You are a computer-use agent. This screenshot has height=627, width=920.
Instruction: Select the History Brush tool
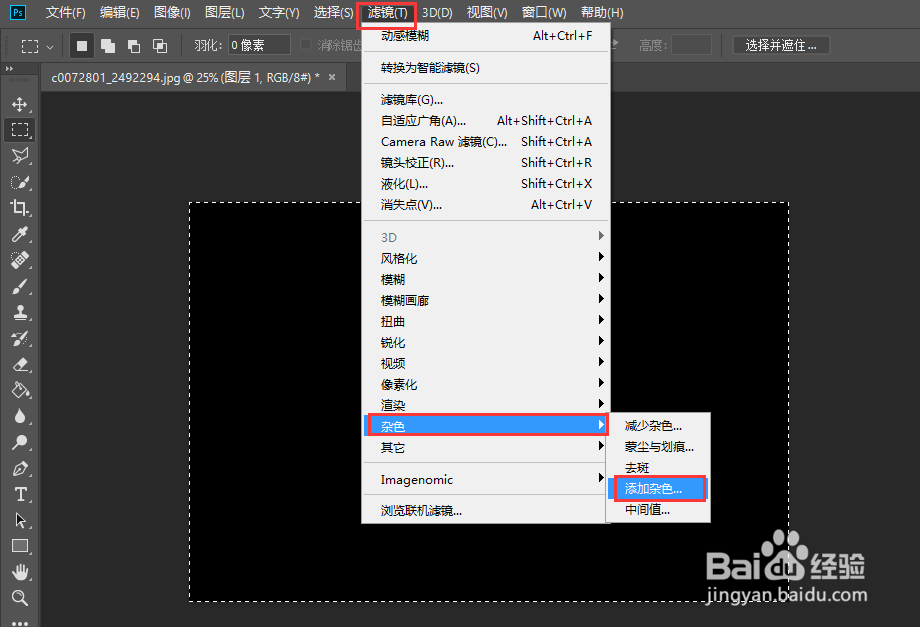click(20, 338)
